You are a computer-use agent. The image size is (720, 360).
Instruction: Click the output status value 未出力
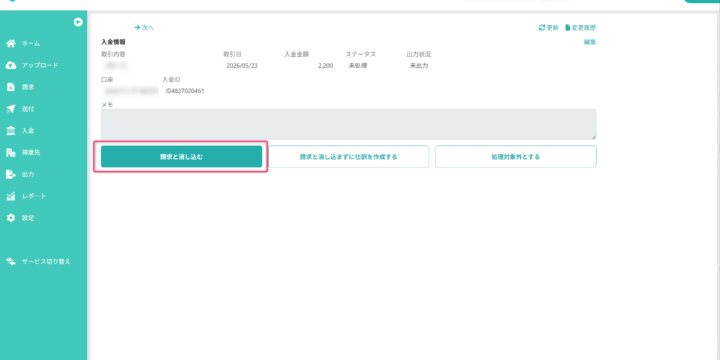coord(419,66)
